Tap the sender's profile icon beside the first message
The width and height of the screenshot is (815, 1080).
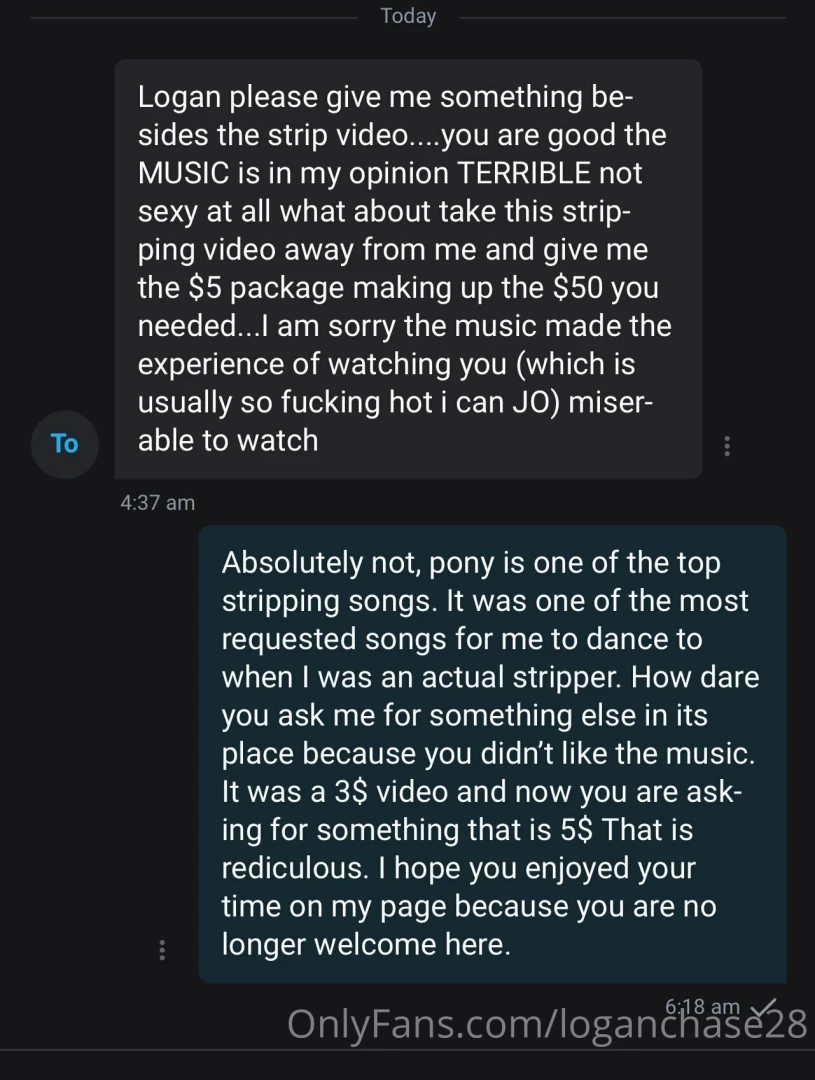tap(64, 444)
